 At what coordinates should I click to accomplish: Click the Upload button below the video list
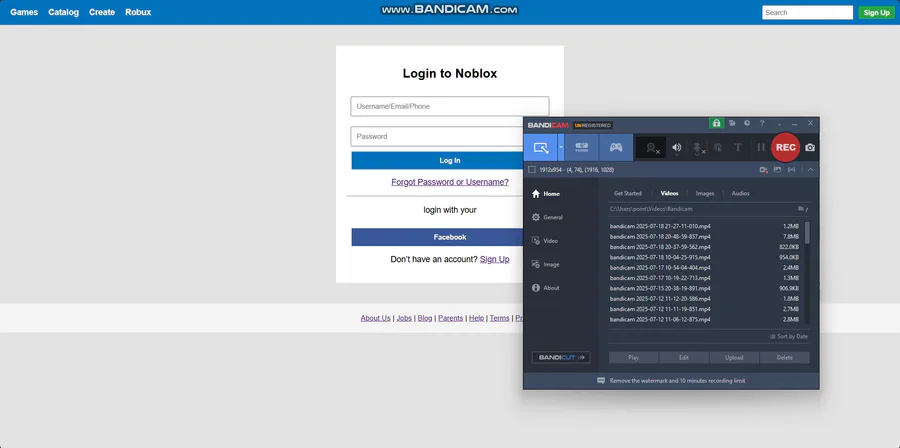click(x=734, y=357)
